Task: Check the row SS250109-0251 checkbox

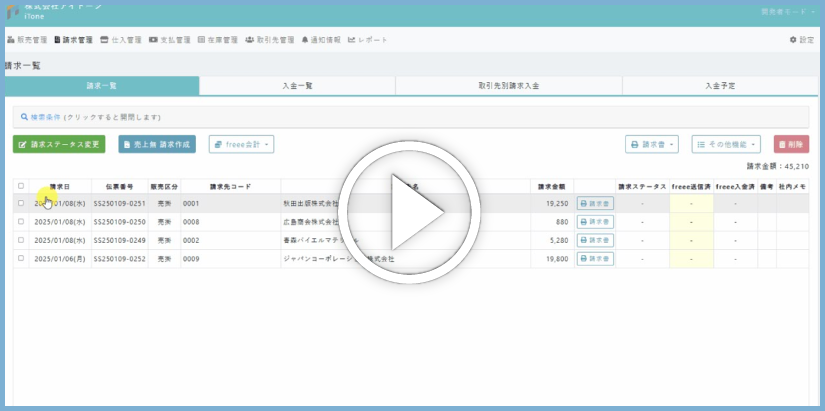Action: (21, 203)
